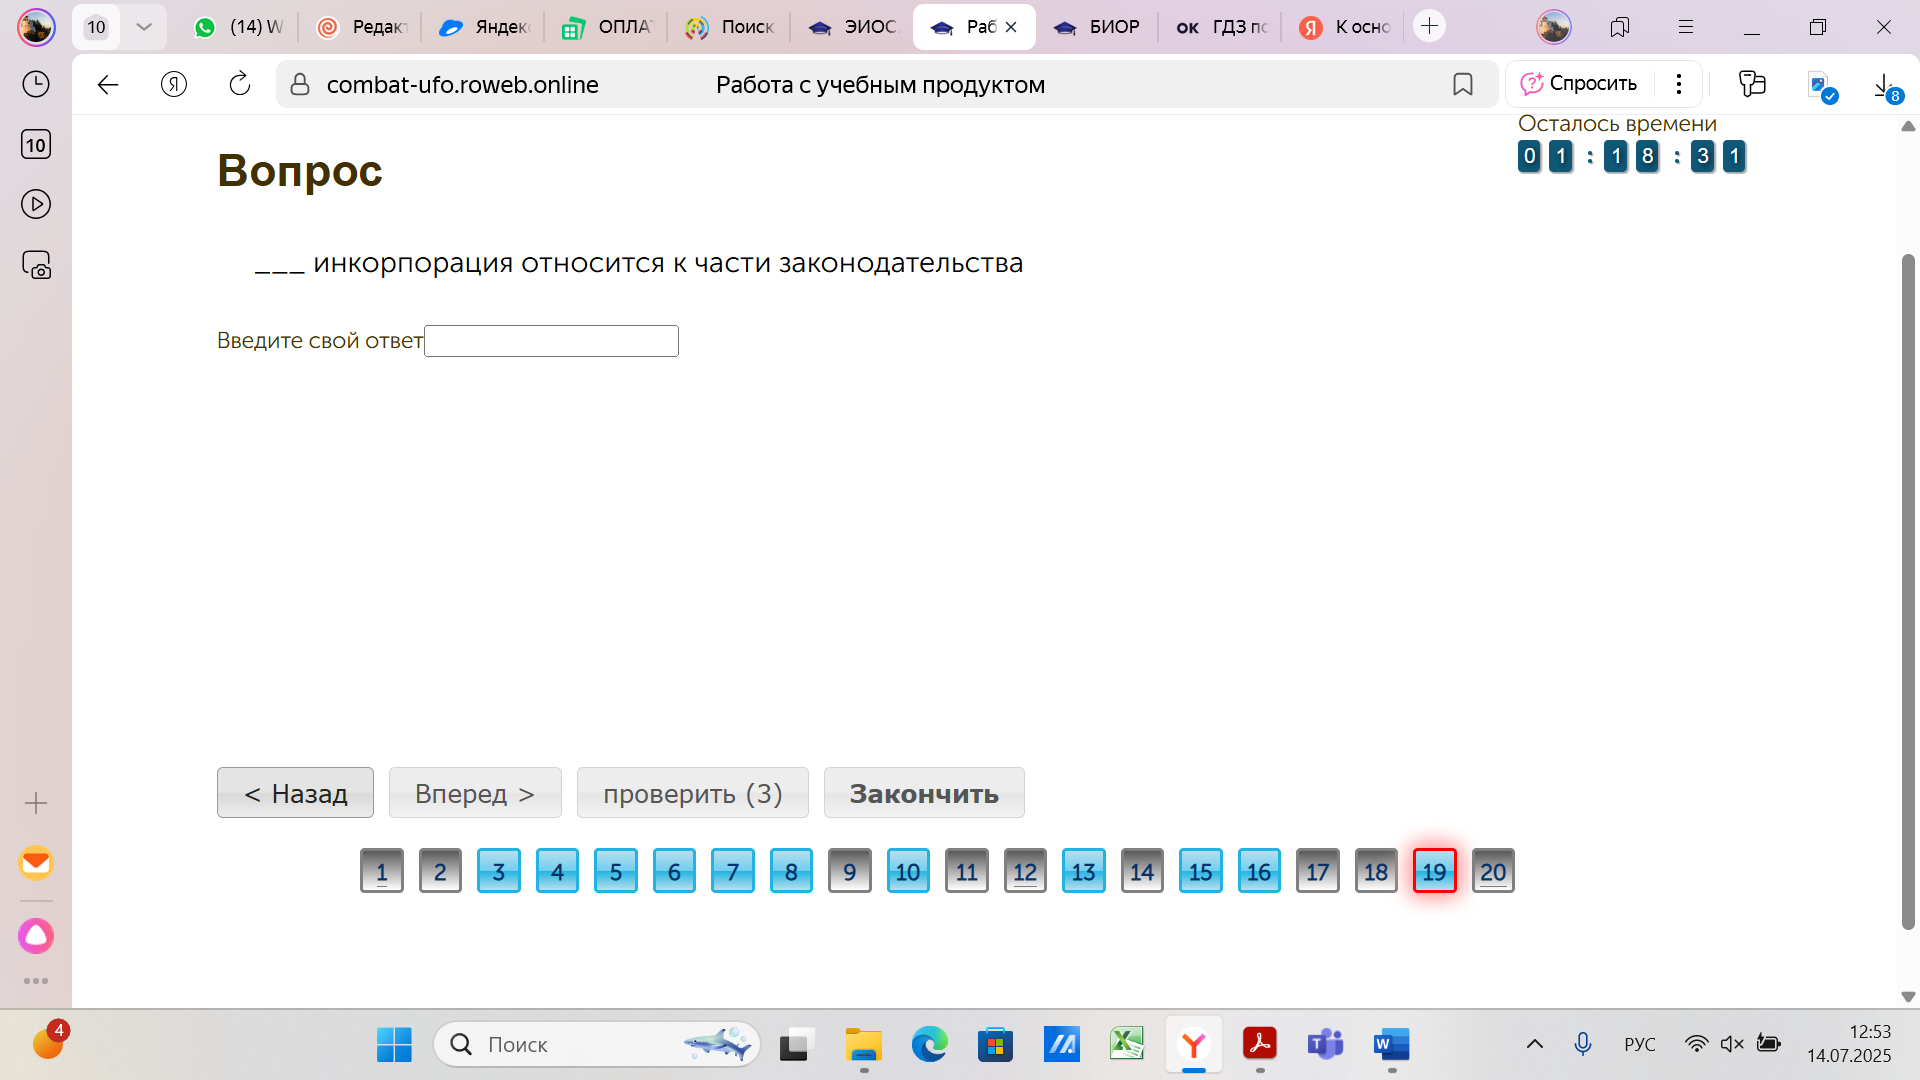1920x1080 pixels.
Task: Click the answer input field
Action: (x=551, y=341)
